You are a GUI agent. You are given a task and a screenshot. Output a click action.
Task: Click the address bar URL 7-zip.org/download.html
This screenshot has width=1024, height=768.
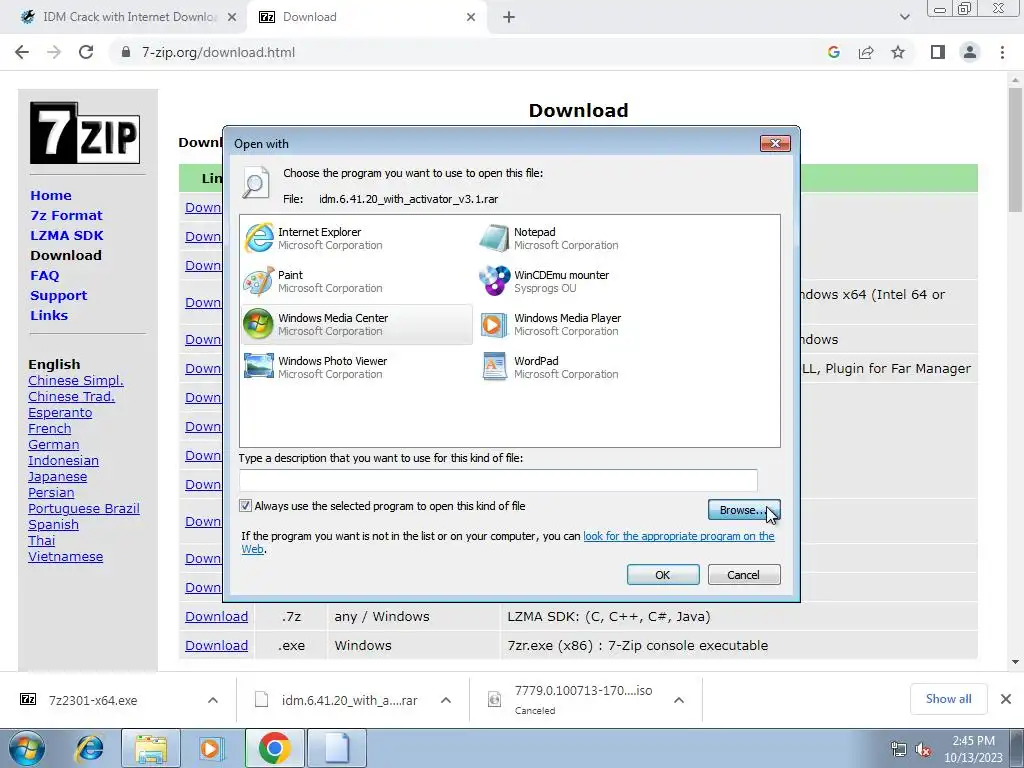coord(218,52)
